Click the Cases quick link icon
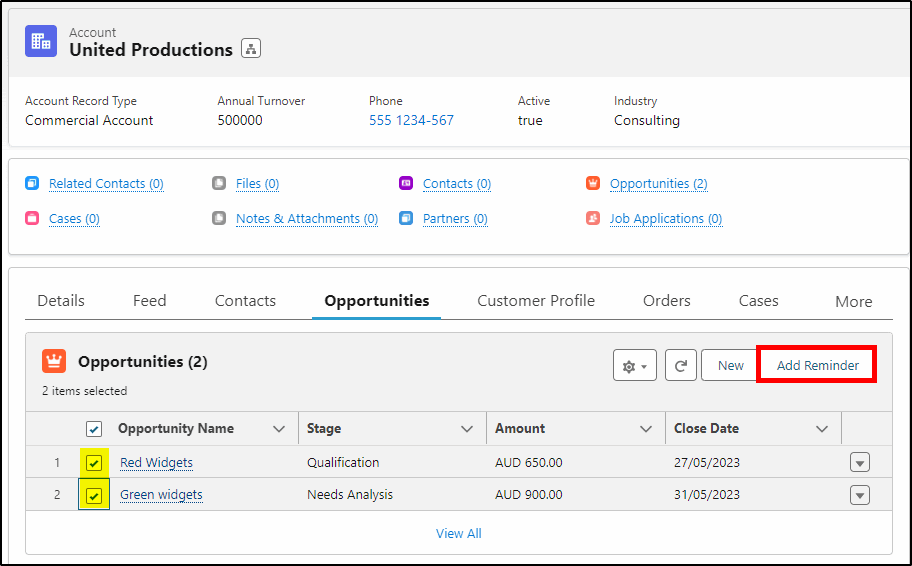 (x=32, y=218)
